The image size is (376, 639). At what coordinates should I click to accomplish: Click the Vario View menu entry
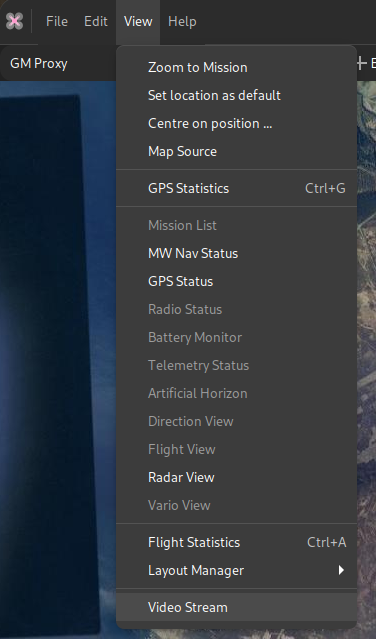pyautogui.click(x=236, y=506)
